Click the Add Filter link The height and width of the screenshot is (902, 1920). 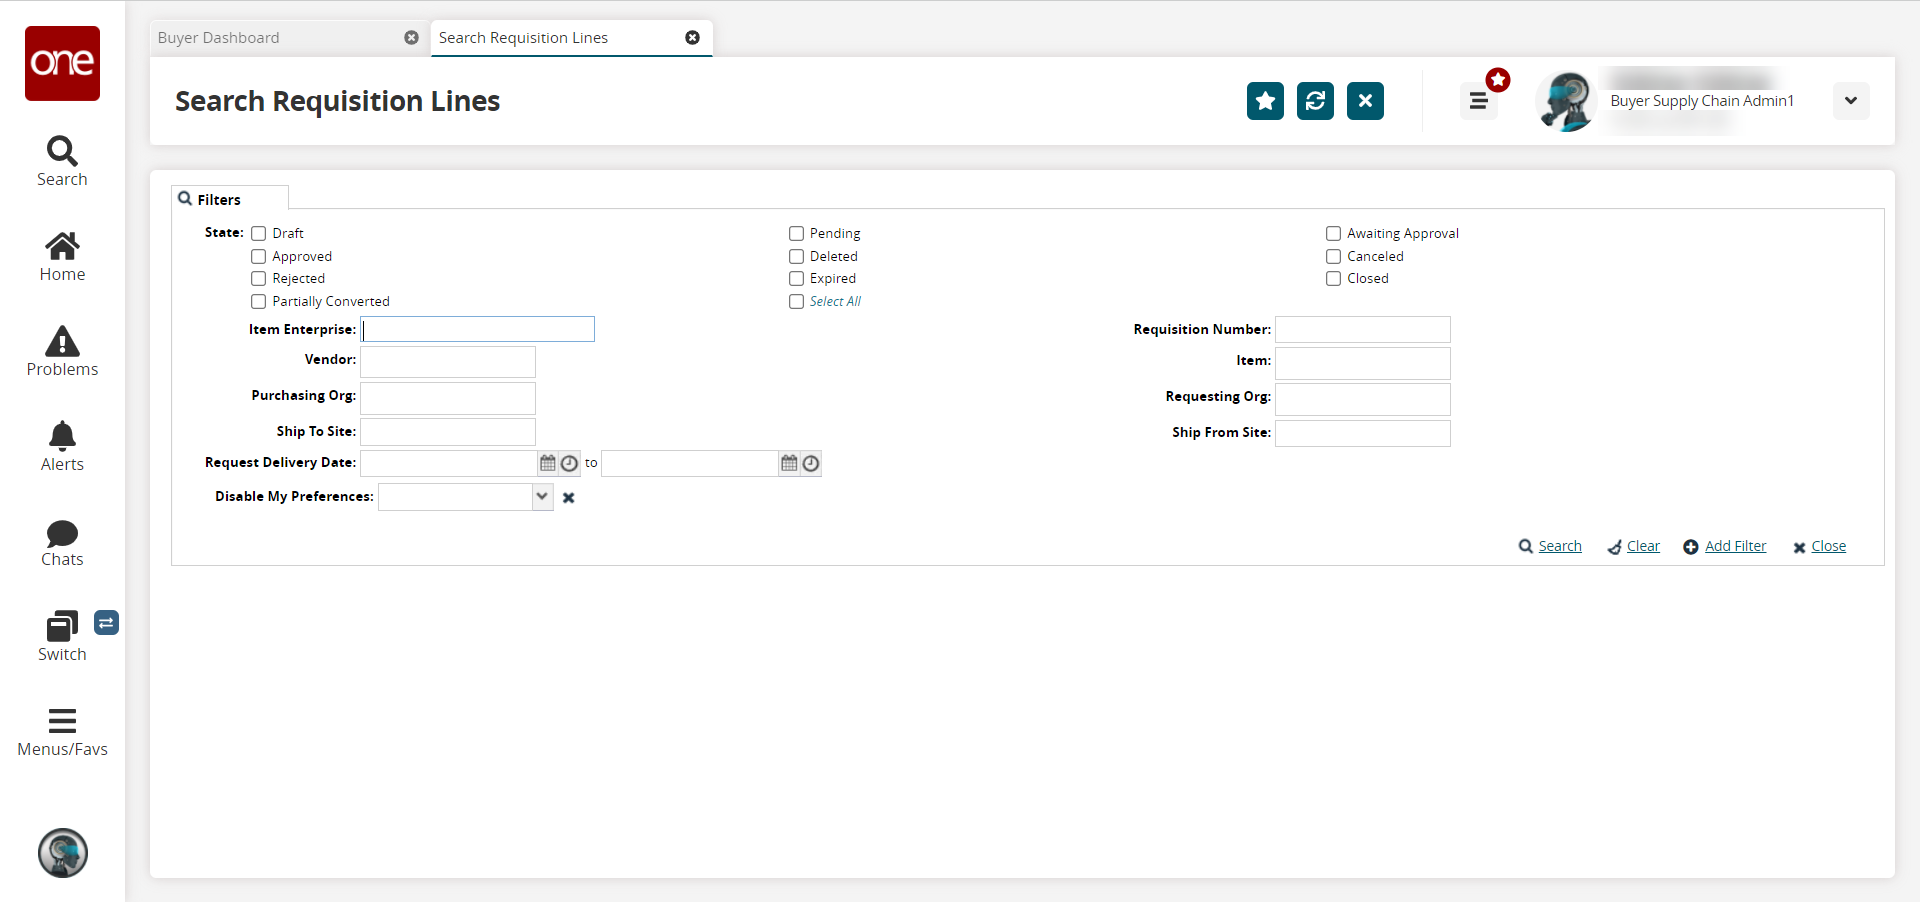pyautogui.click(x=1735, y=546)
